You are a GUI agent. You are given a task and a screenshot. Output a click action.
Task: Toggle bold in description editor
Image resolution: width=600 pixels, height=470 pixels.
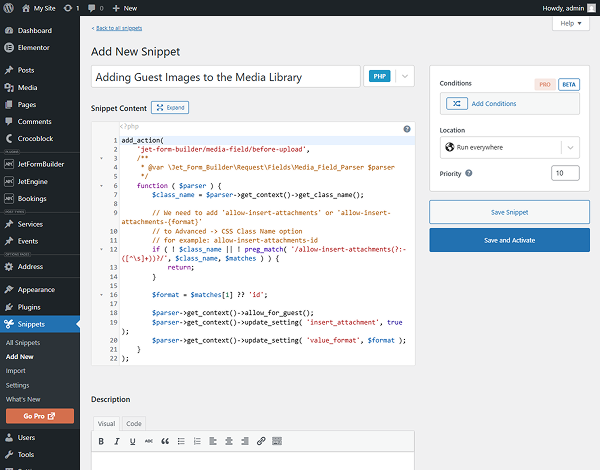tap(101, 441)
